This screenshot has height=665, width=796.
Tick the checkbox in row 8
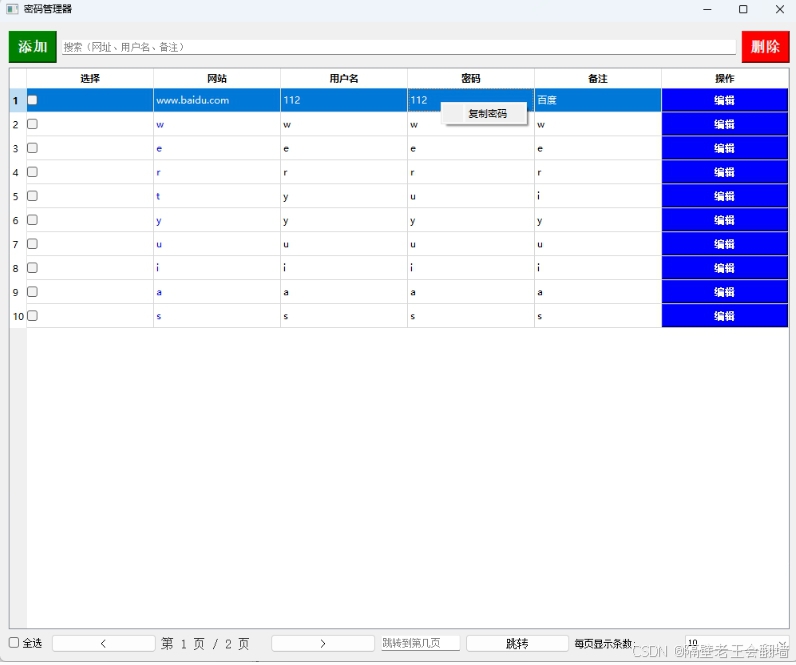pos(32,268)
